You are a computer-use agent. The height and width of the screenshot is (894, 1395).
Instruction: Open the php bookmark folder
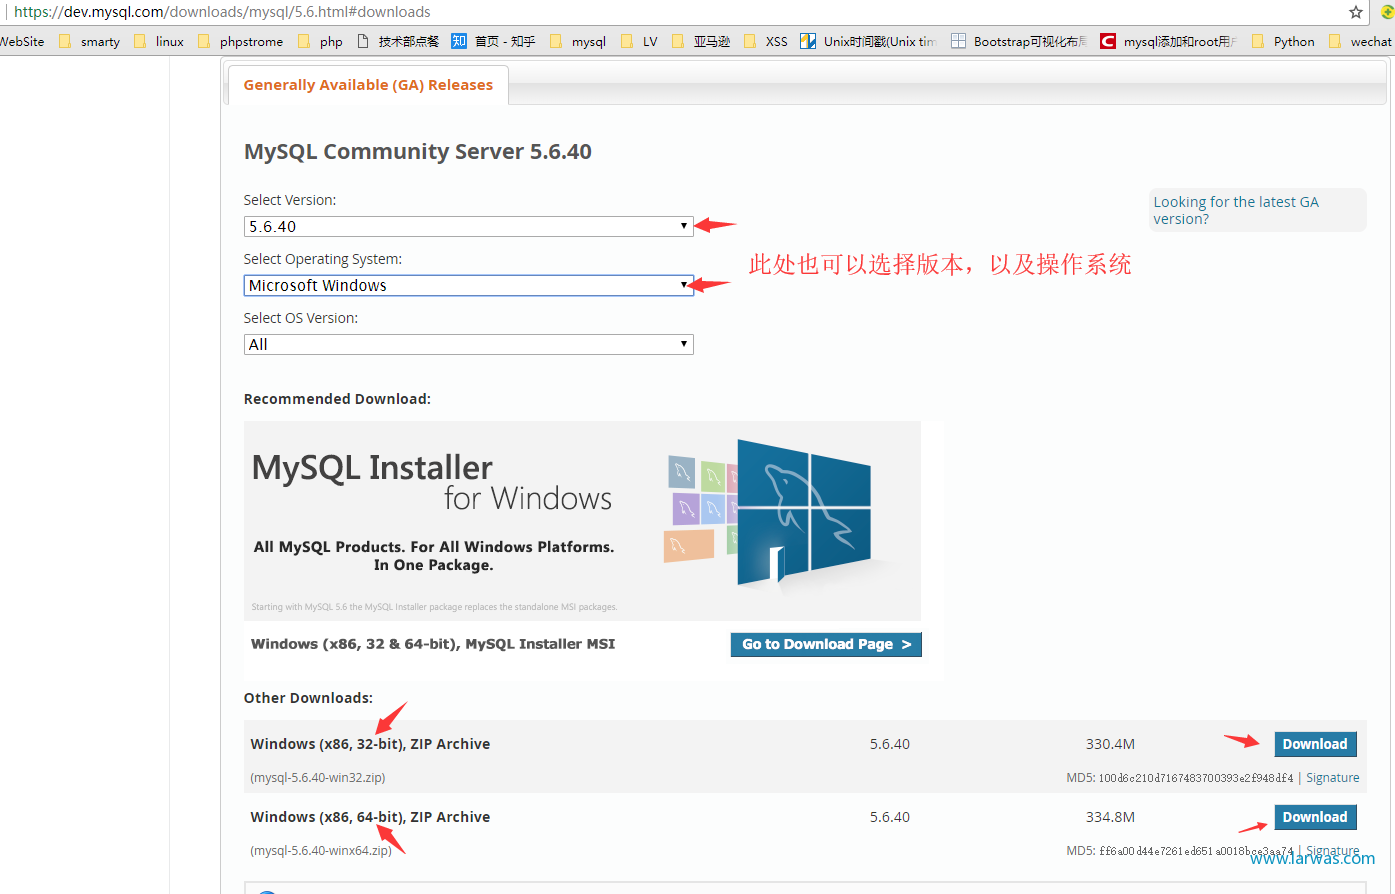pyautogui.click(x=320, y=41)
